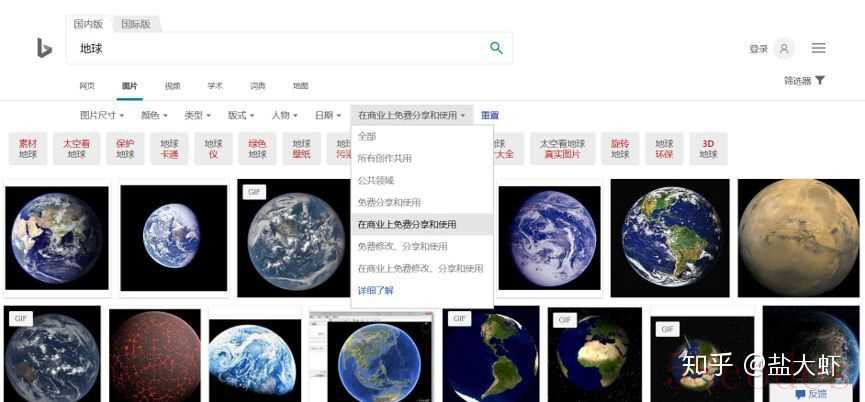The height and width of the screenshot is (402, 865).
Task: Open the tan Mars globe thumbnail
Action: pos(798,238)
